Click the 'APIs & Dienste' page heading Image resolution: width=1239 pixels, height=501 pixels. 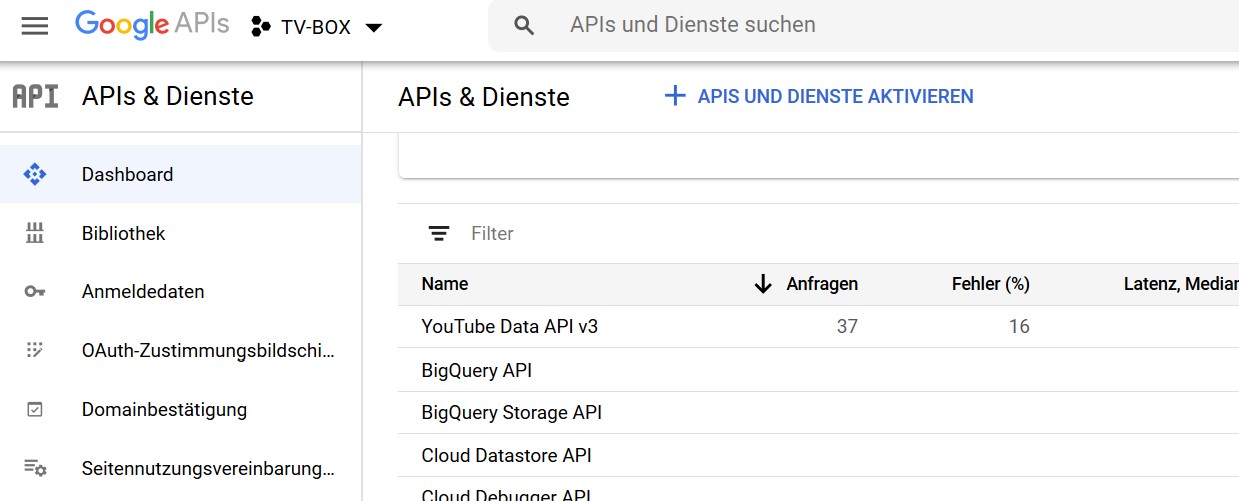tap(484, 97)
